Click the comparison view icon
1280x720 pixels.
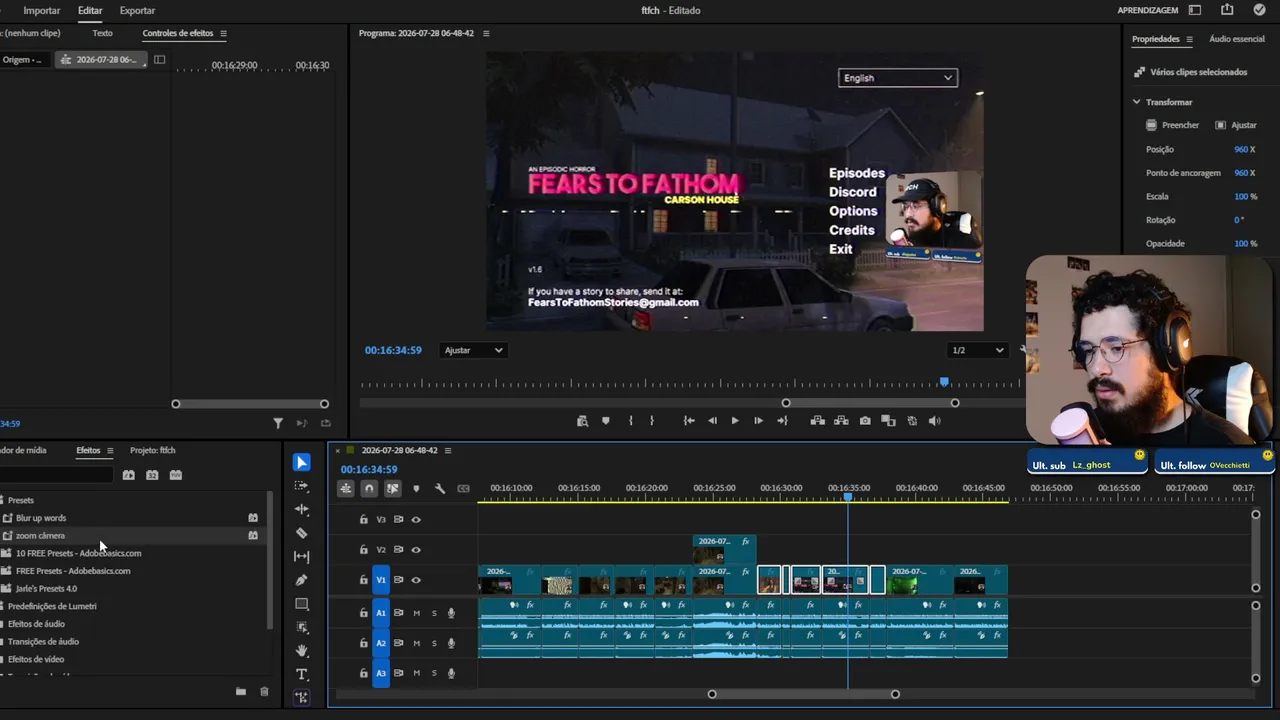(x=888, y=421)
